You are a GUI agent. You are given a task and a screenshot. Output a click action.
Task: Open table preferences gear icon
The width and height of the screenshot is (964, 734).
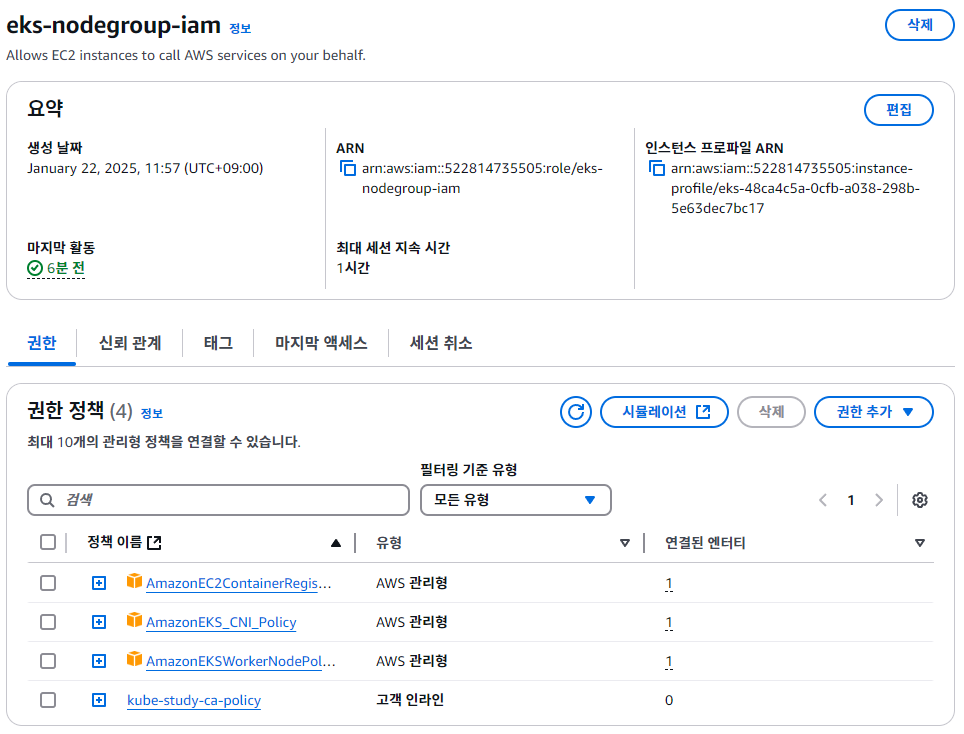click(x=920, y=500)
